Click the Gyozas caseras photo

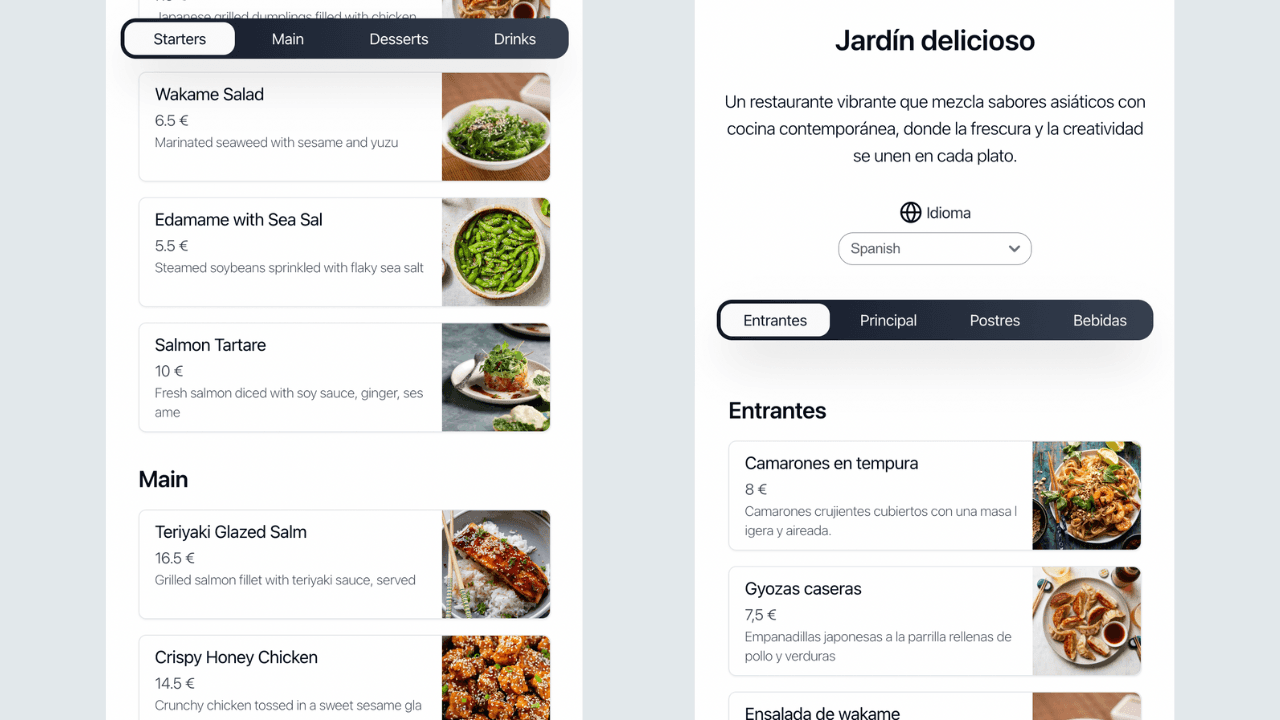point(1087,621)
